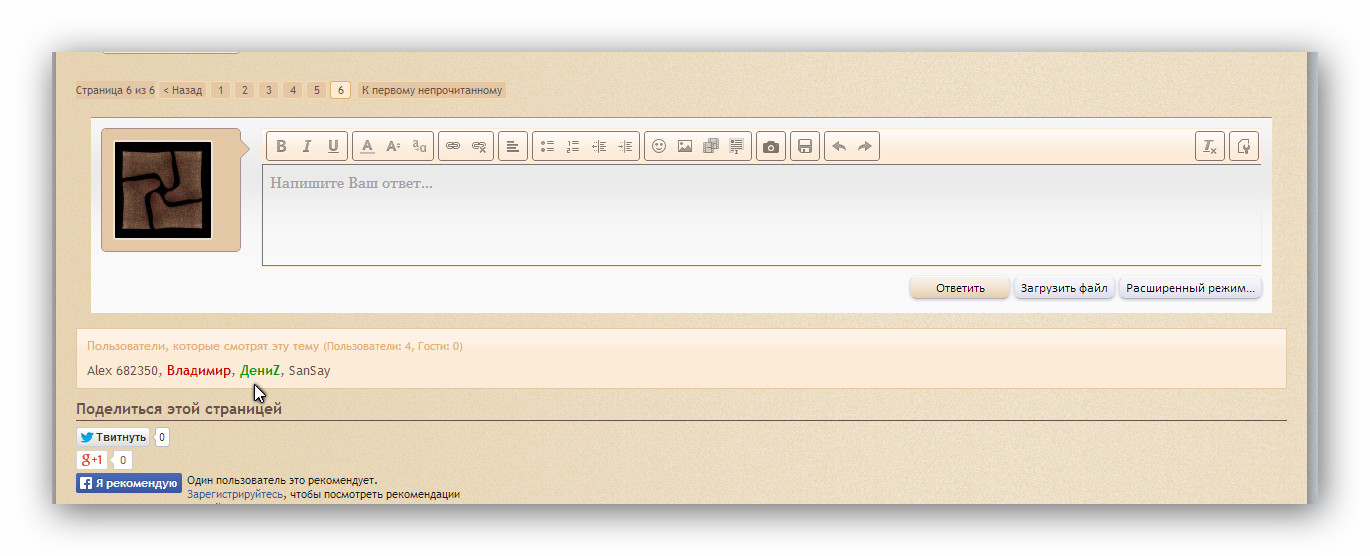Open user Владимир profile
Viewport: 1370px width, 556px height.
coord(199,371)
